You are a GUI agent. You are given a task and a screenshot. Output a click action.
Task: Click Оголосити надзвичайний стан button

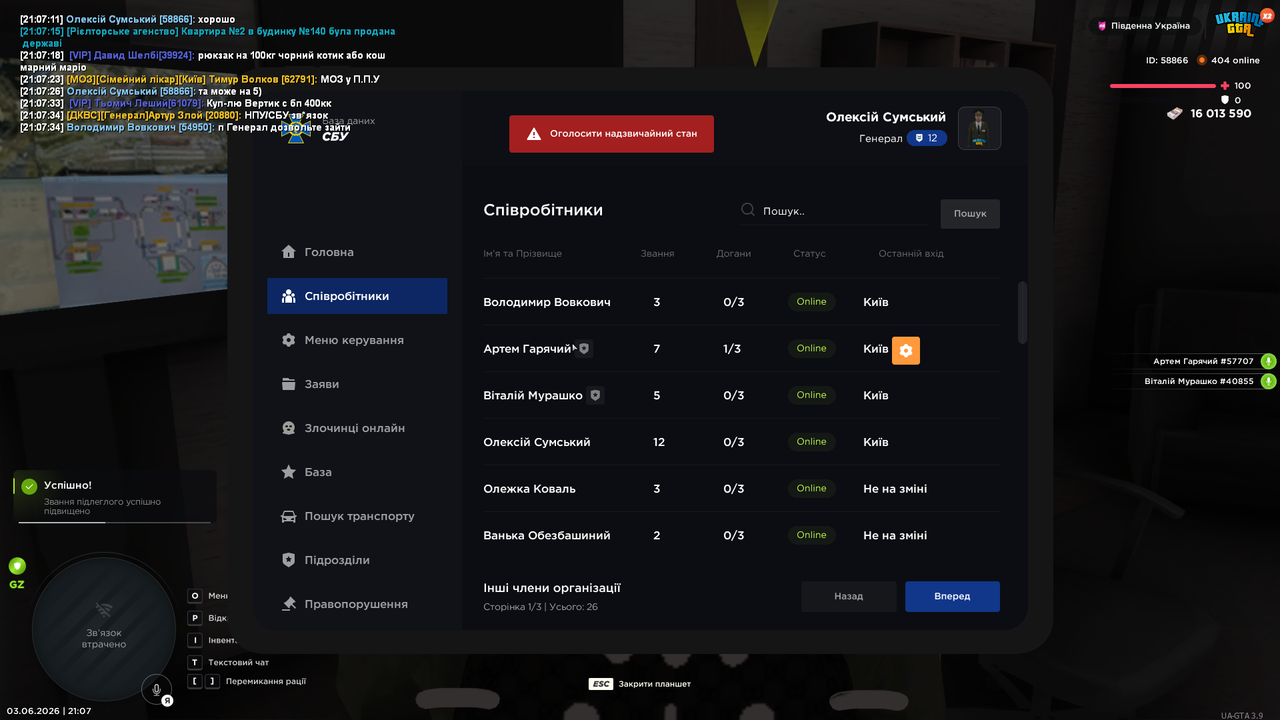(611, 134)
